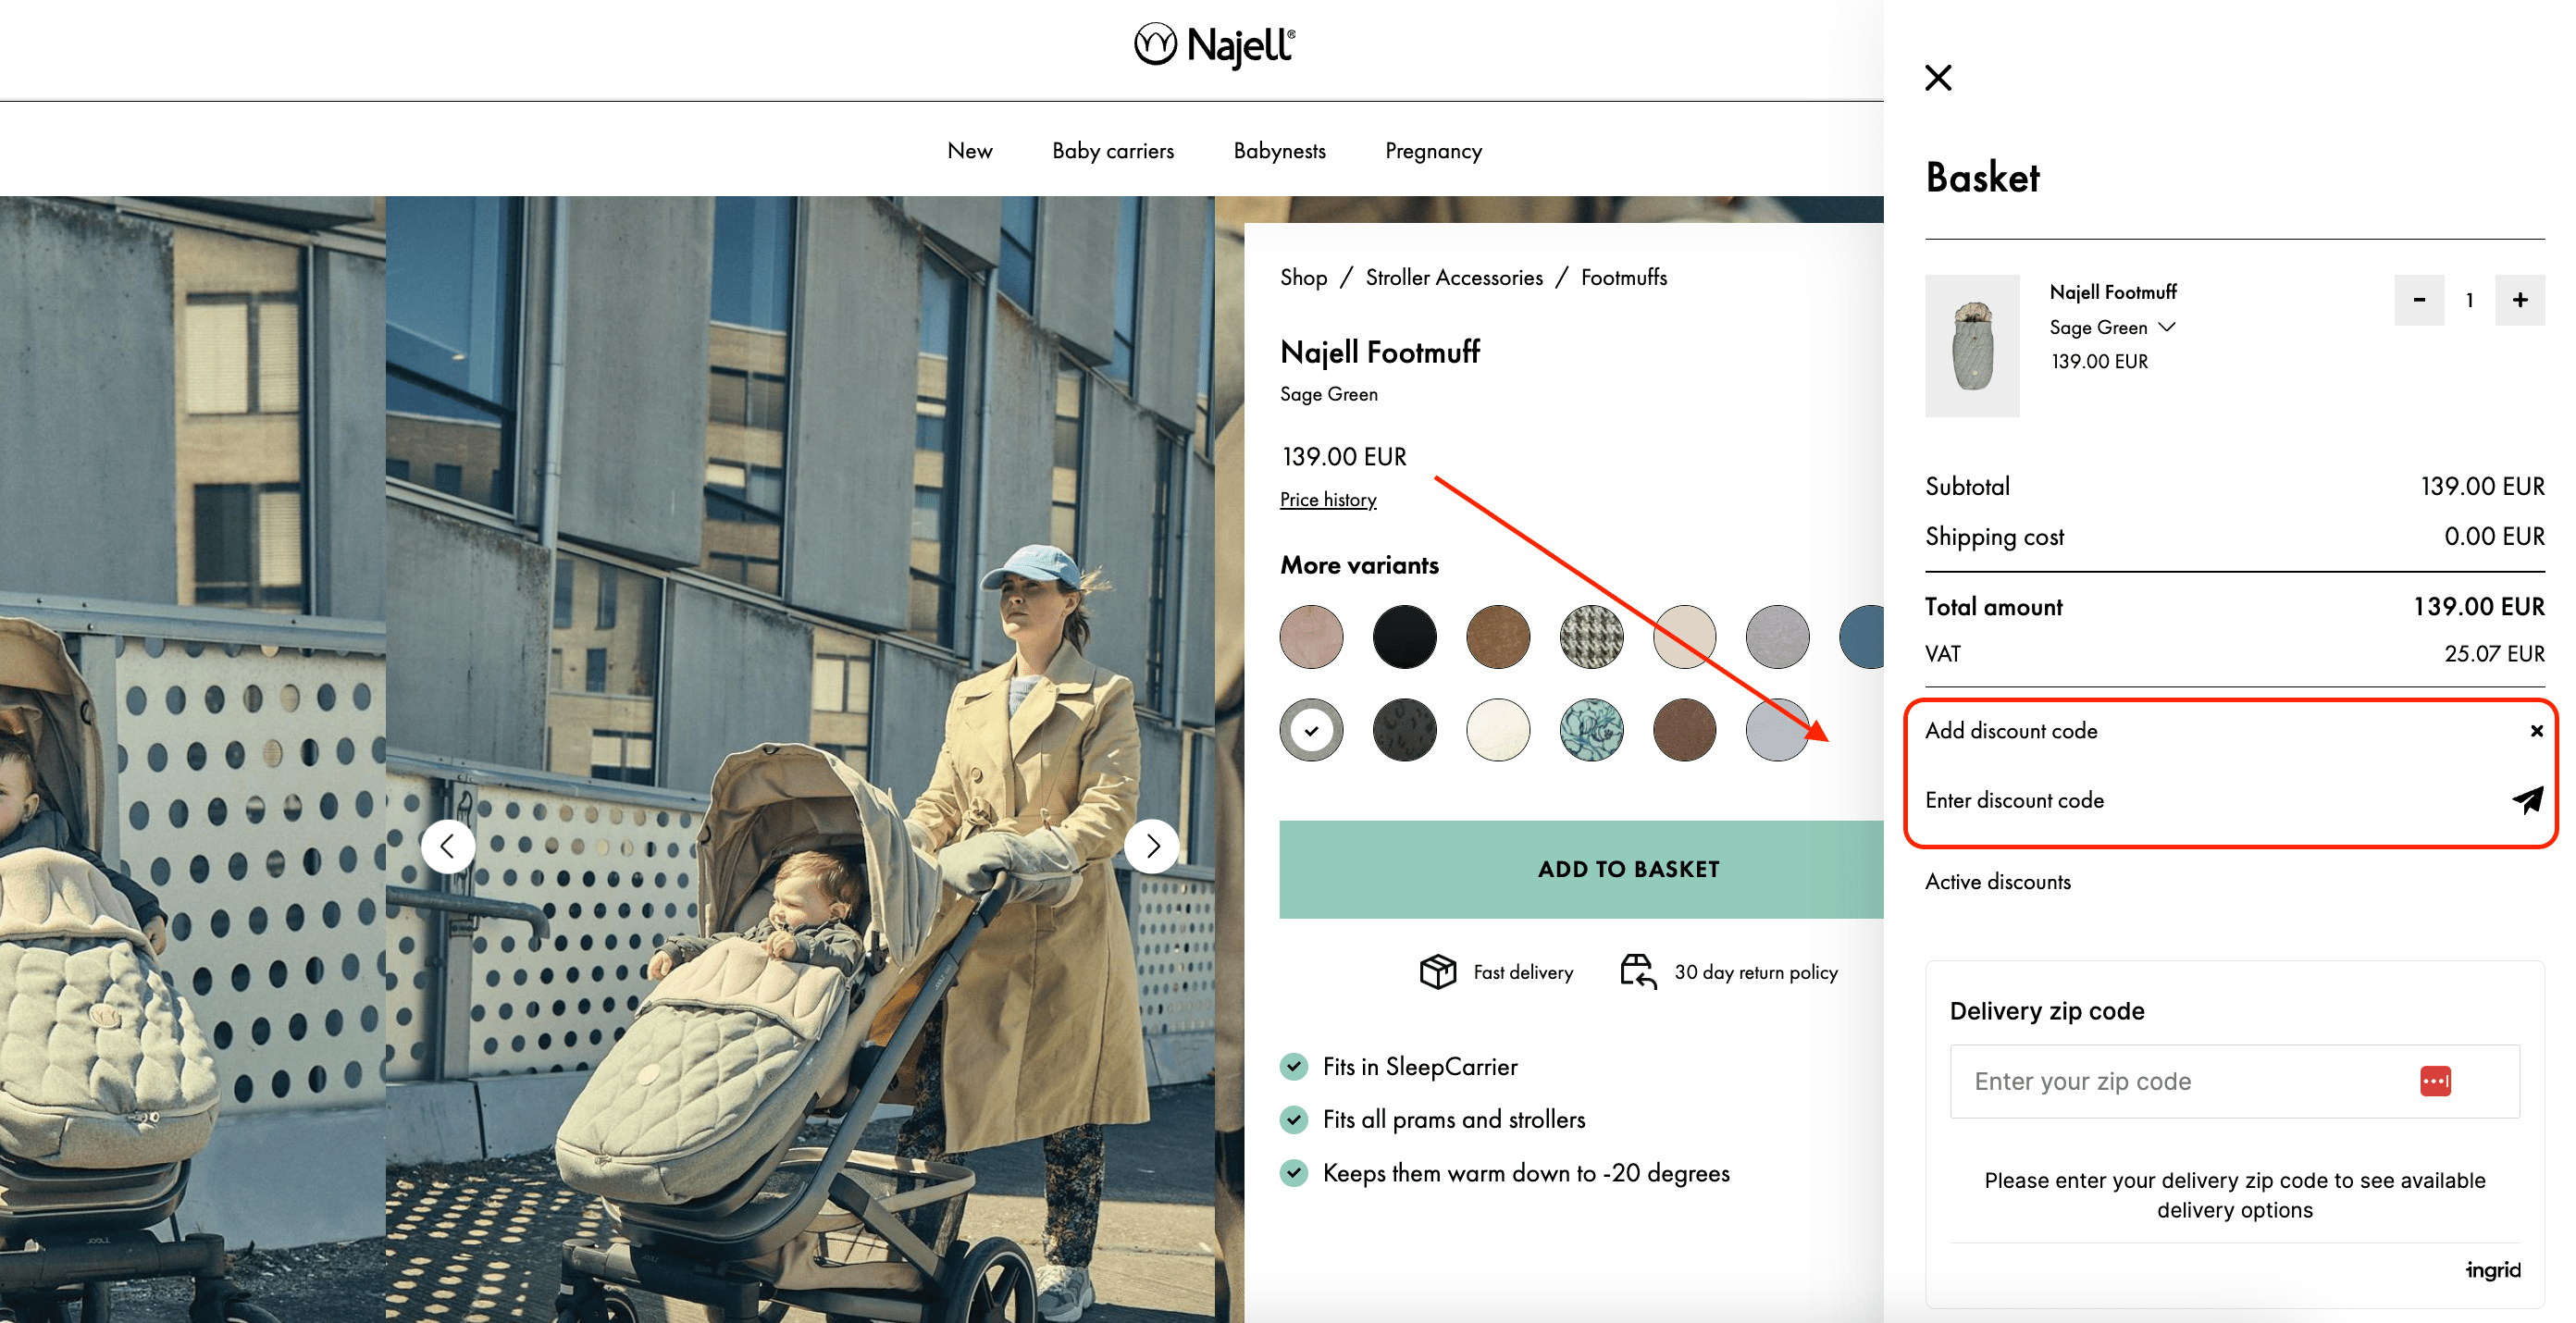Click the Fits in SleepCarrier check icon
Image resolution: width=2576 pixels, height=1323 pixels.
coord(1293,1066)
